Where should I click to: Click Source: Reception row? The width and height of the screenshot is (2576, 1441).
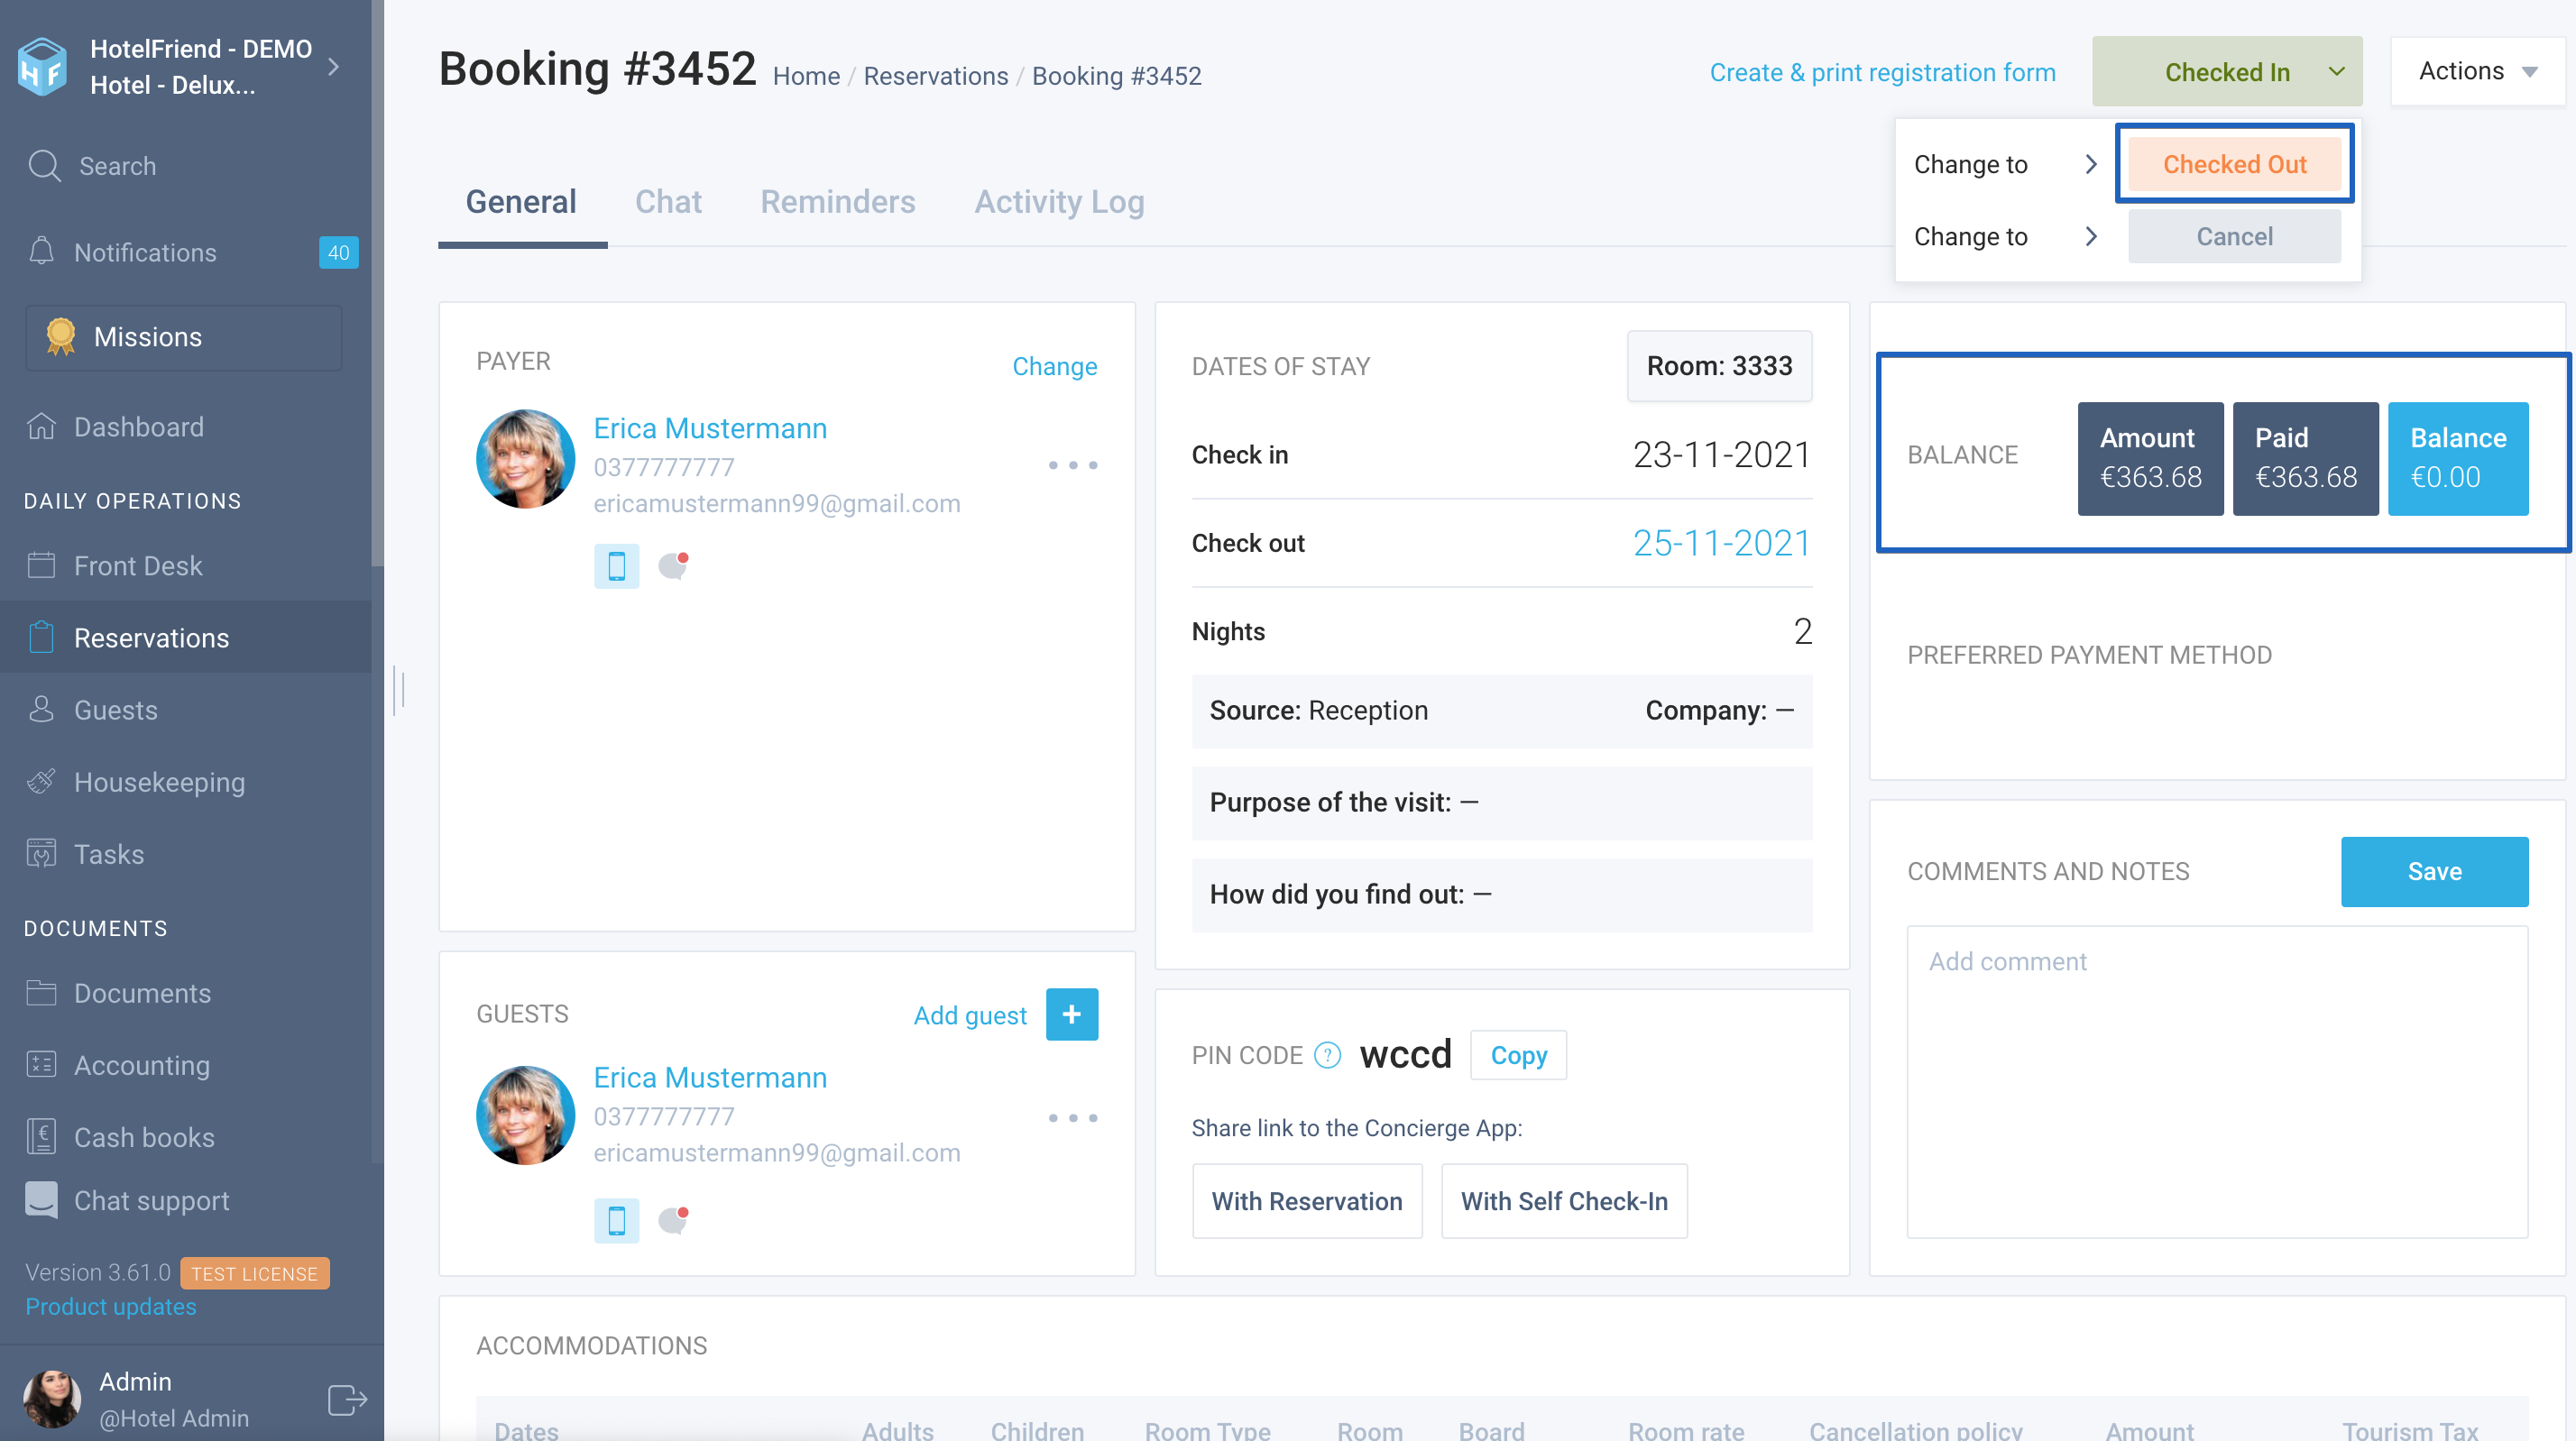click(1502, 710)
